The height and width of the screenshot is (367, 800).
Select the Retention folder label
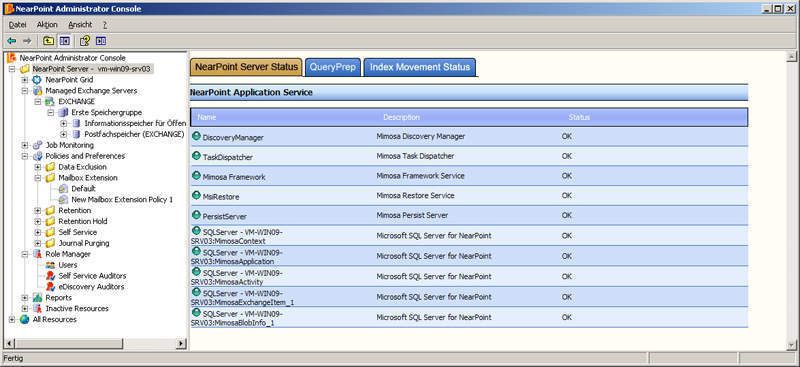tap(74, 210)
